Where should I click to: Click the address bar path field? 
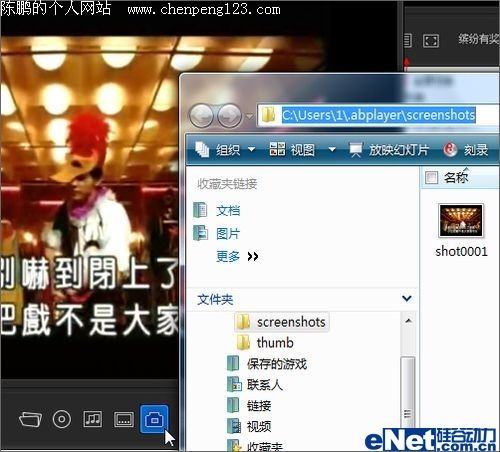coord(379,115)
